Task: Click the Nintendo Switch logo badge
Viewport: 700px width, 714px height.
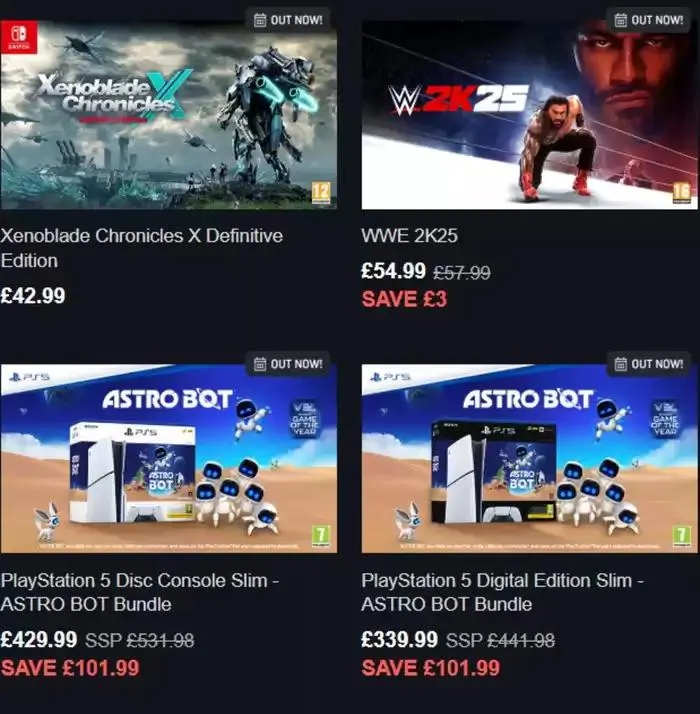Action: (19, 37)
